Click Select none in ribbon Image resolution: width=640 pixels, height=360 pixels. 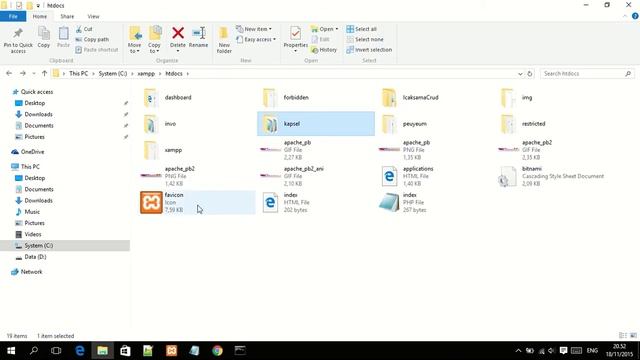click(x=365, y=40)
